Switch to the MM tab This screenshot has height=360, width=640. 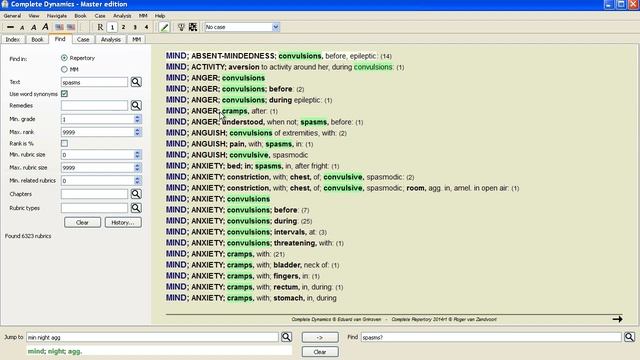[x=136, y=40]
